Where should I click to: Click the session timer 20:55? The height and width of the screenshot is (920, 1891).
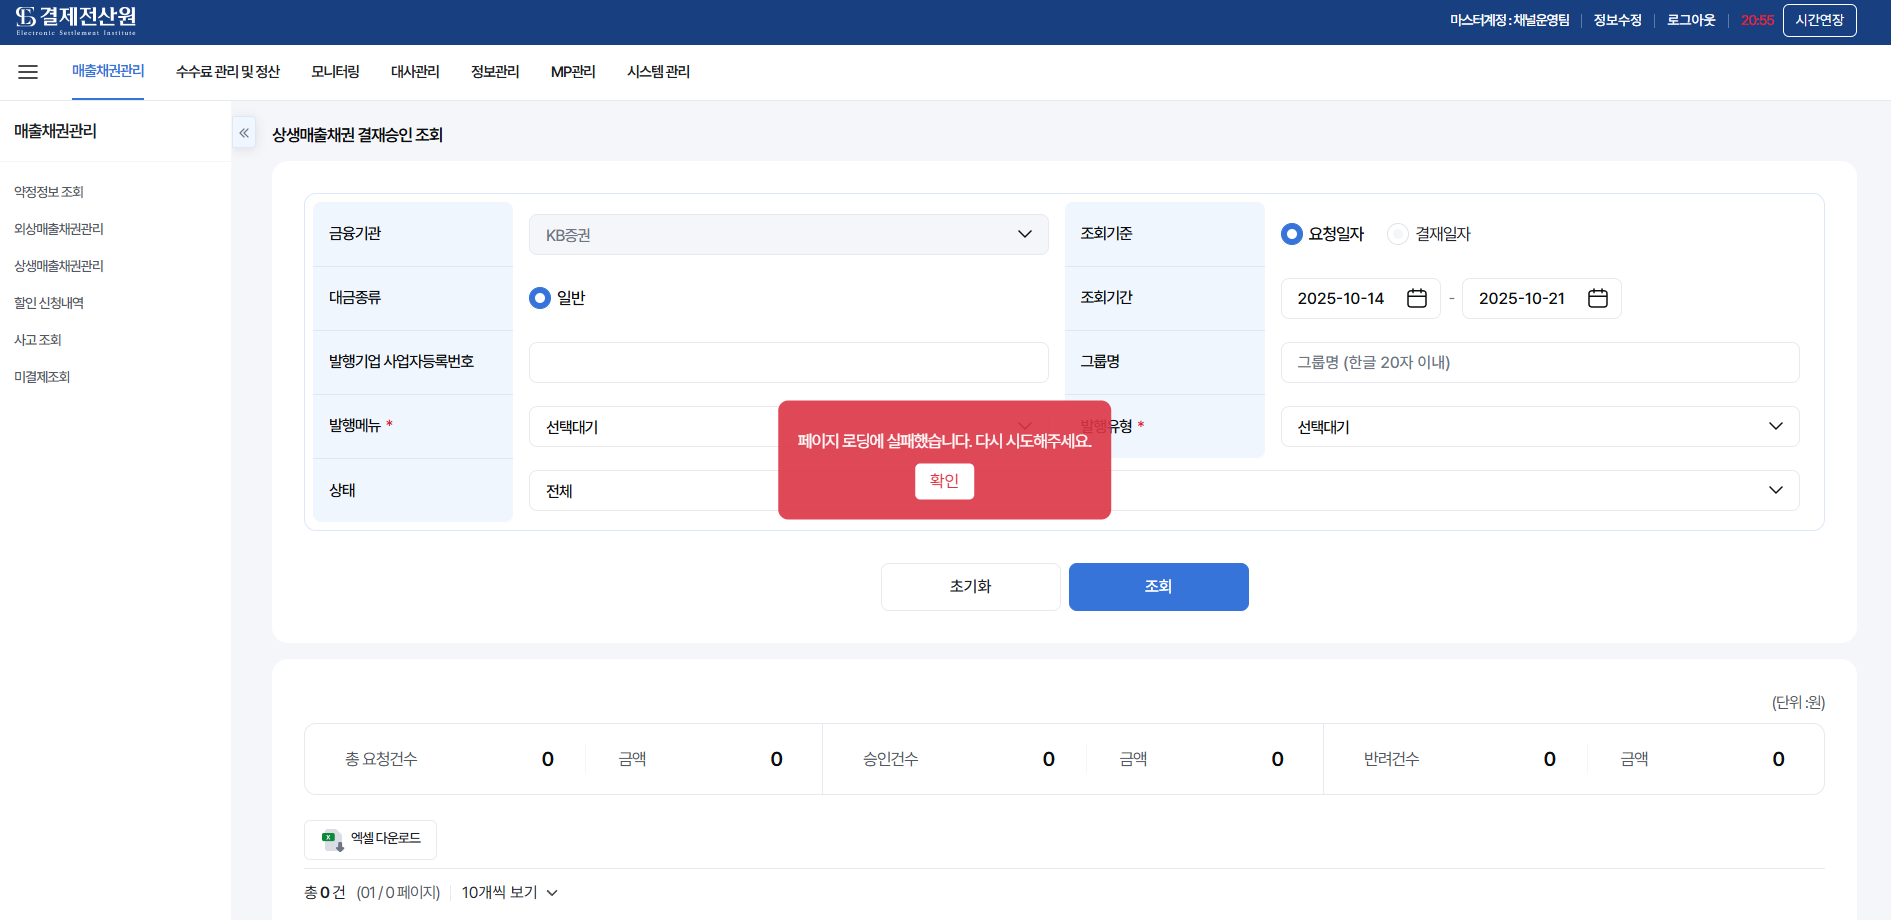pos(1757,20)
